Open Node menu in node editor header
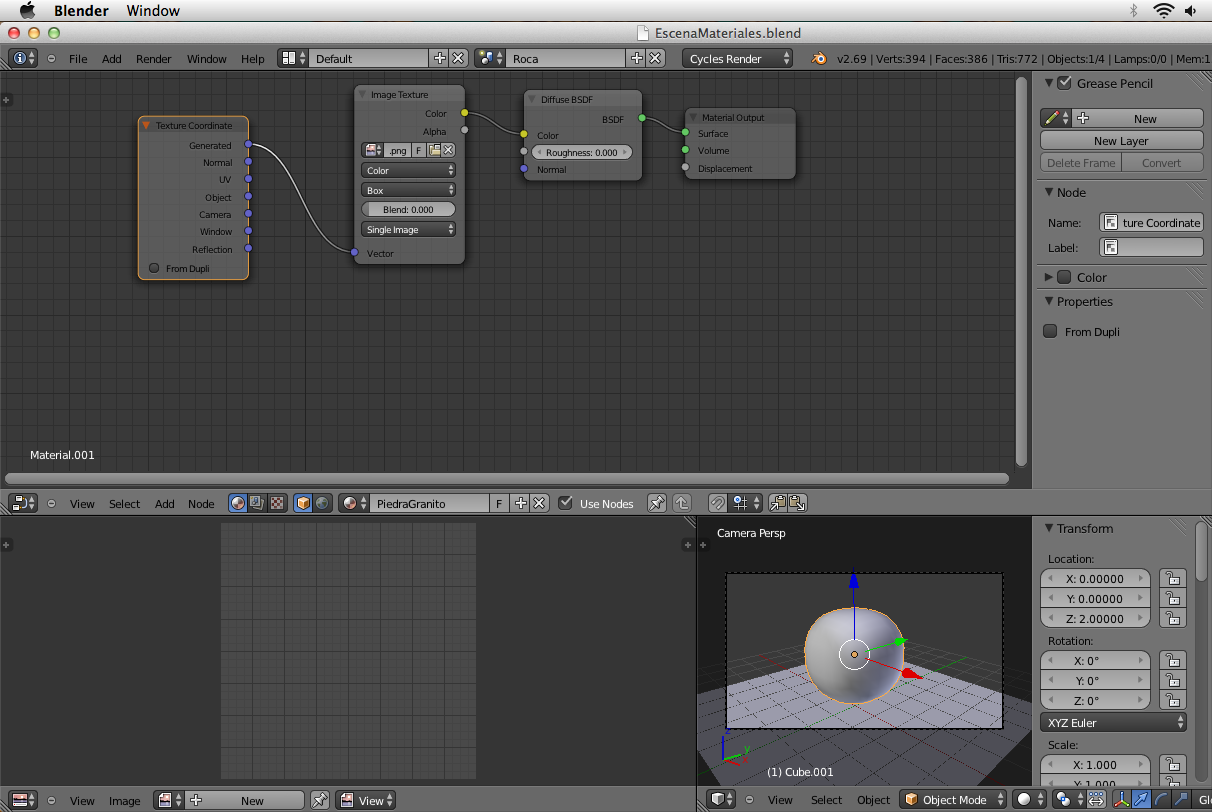The width and height of the screenshot is (1212, 812). 201,503
